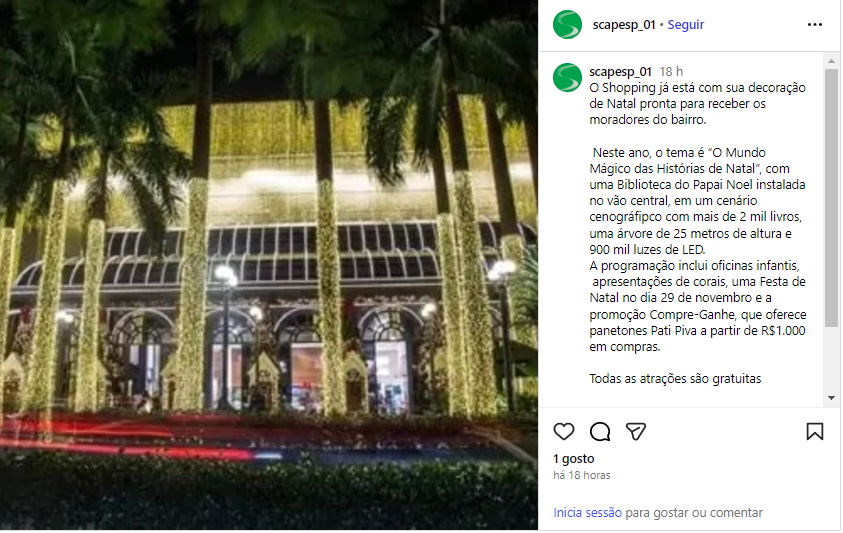Viewport: 843px width, 533px height.
Task: View the 1 gosto likes count
Action: click(574, 459)
